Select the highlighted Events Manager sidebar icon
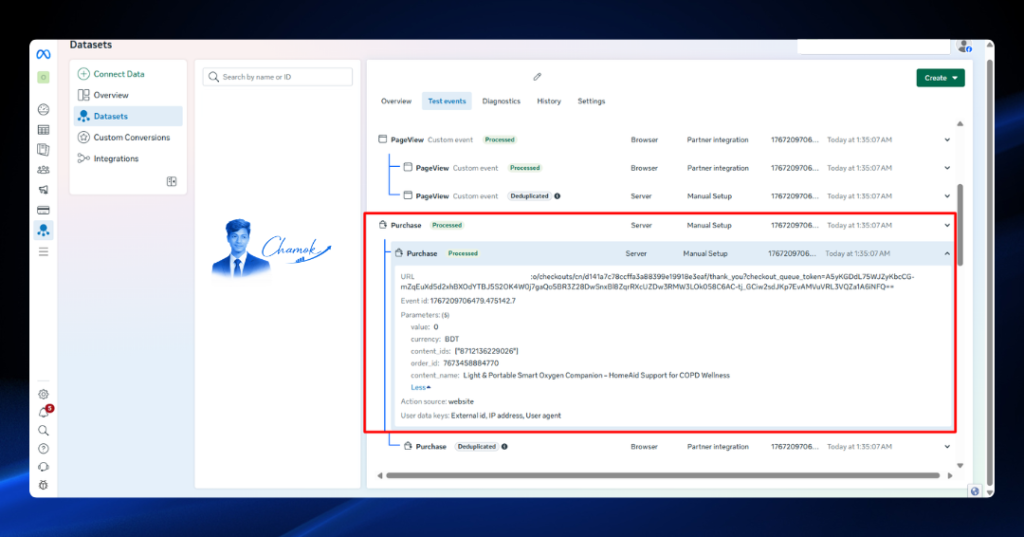 (x=43, y=231)
